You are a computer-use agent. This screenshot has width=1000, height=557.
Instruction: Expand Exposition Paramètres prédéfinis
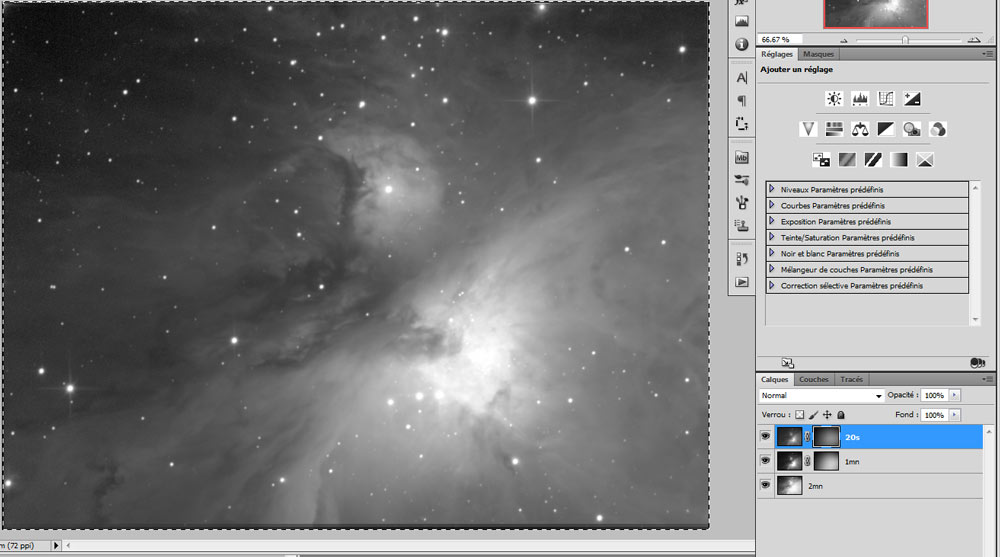coord(772,221)
